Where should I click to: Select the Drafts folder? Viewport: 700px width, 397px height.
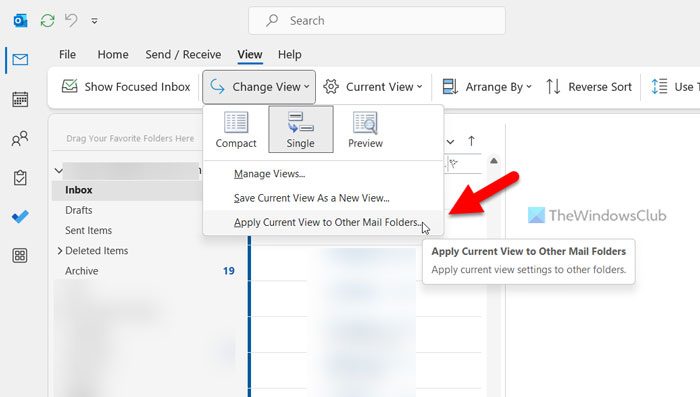click(79, 210)
